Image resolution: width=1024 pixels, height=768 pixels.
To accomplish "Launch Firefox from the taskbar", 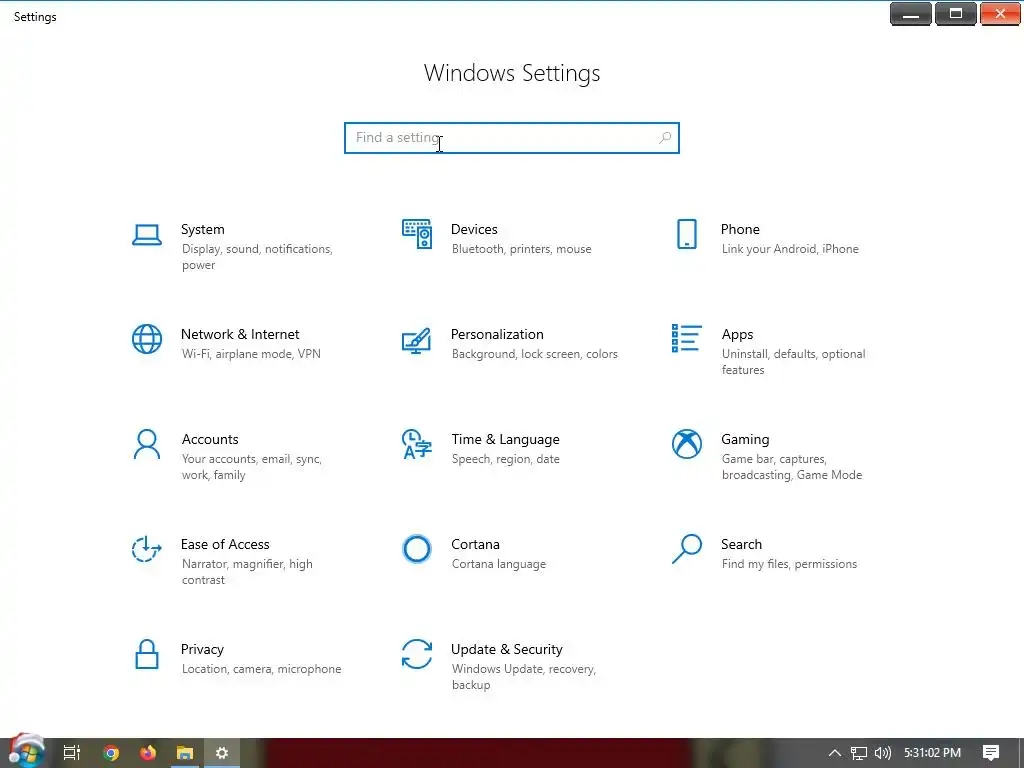I will pos(148,753).
